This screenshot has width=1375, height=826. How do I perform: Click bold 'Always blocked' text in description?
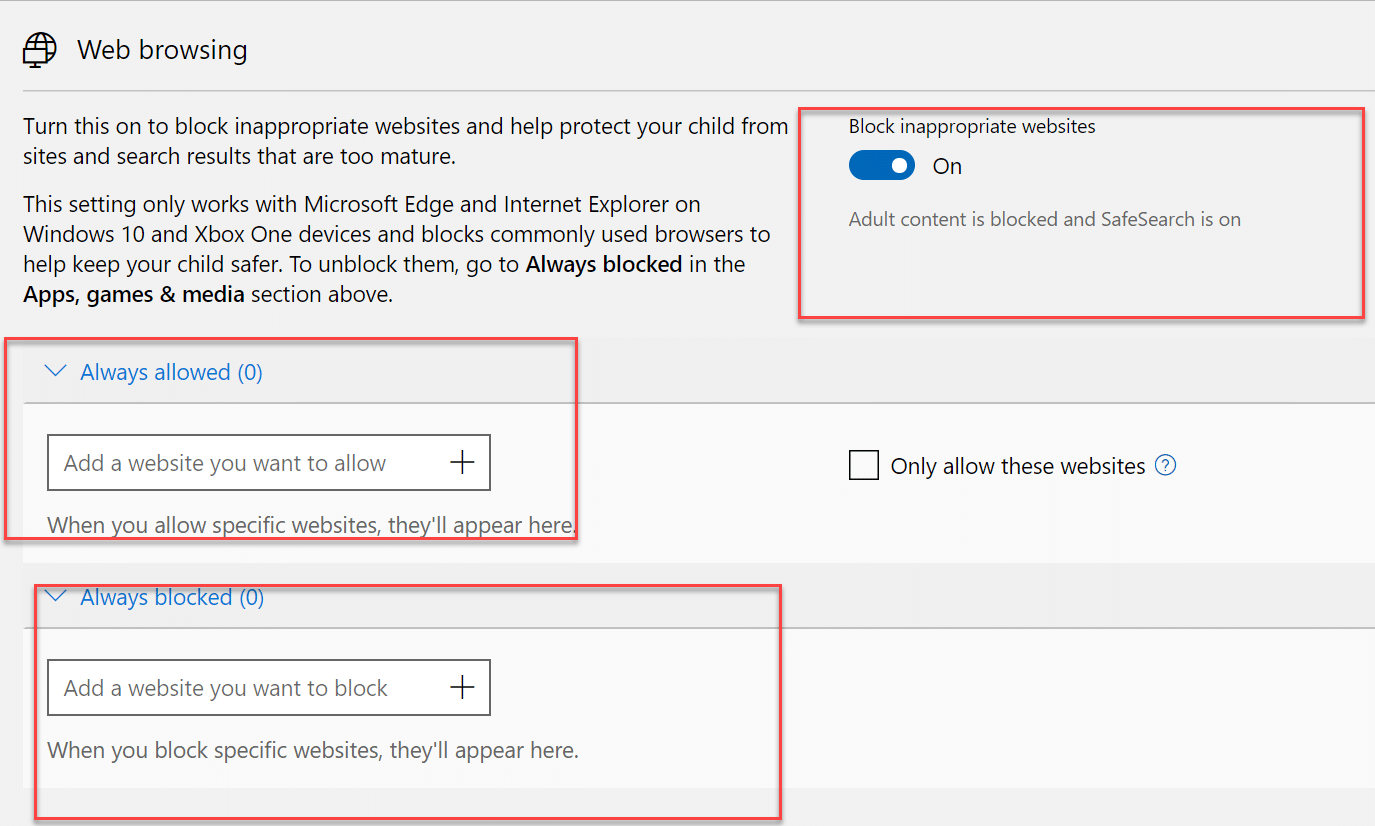click(603, 265)
